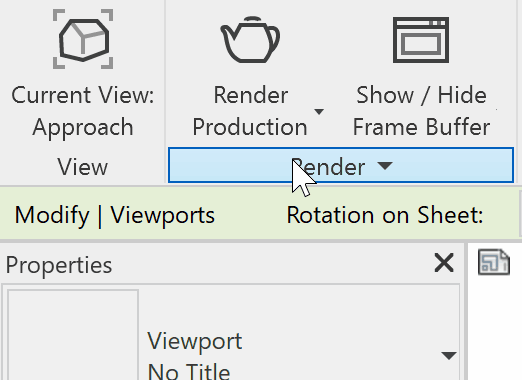Click the View panel label
Screen dimensions: 522x380
[83, 167]
